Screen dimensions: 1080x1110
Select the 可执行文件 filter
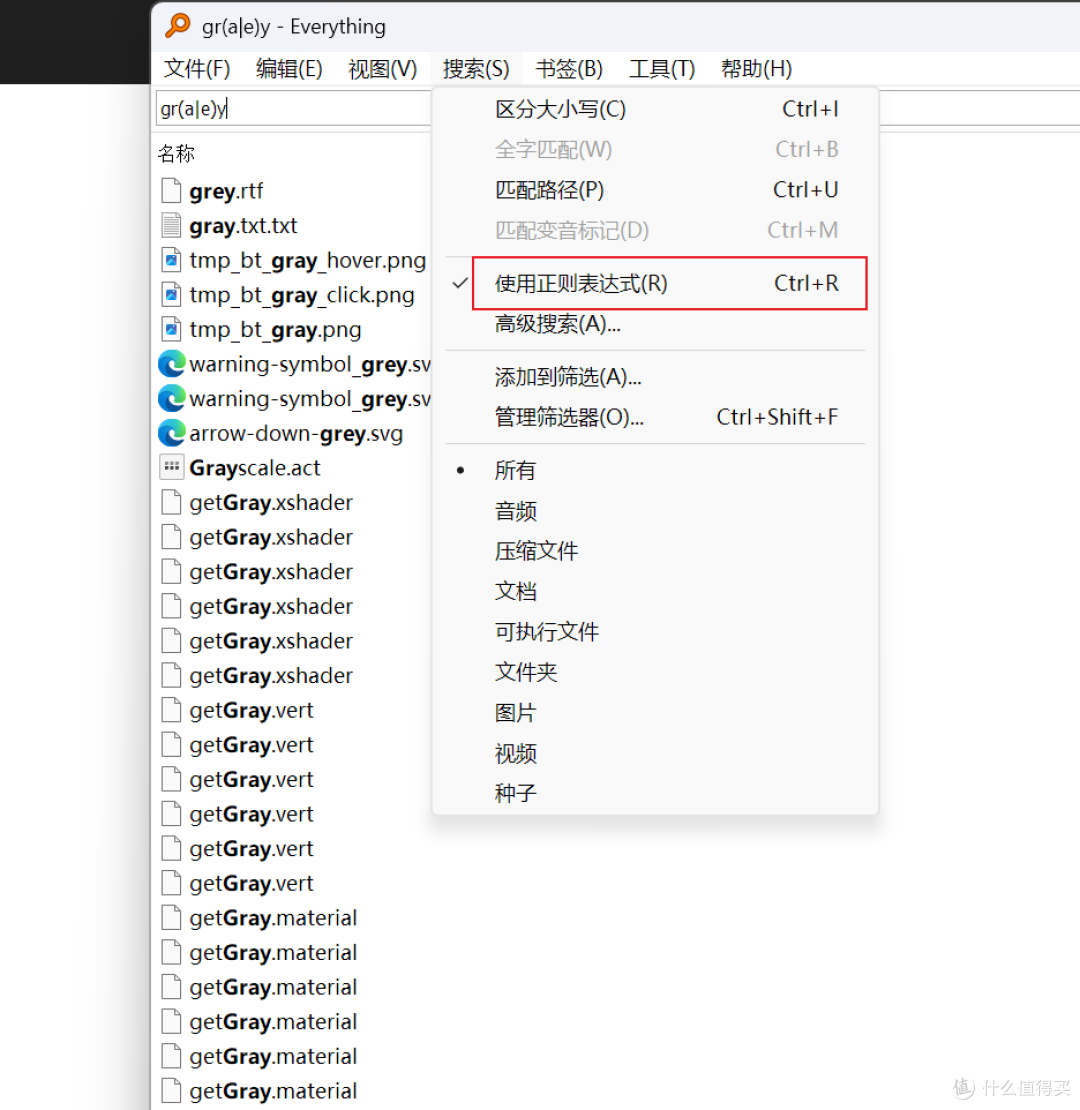tap(655, 631)
